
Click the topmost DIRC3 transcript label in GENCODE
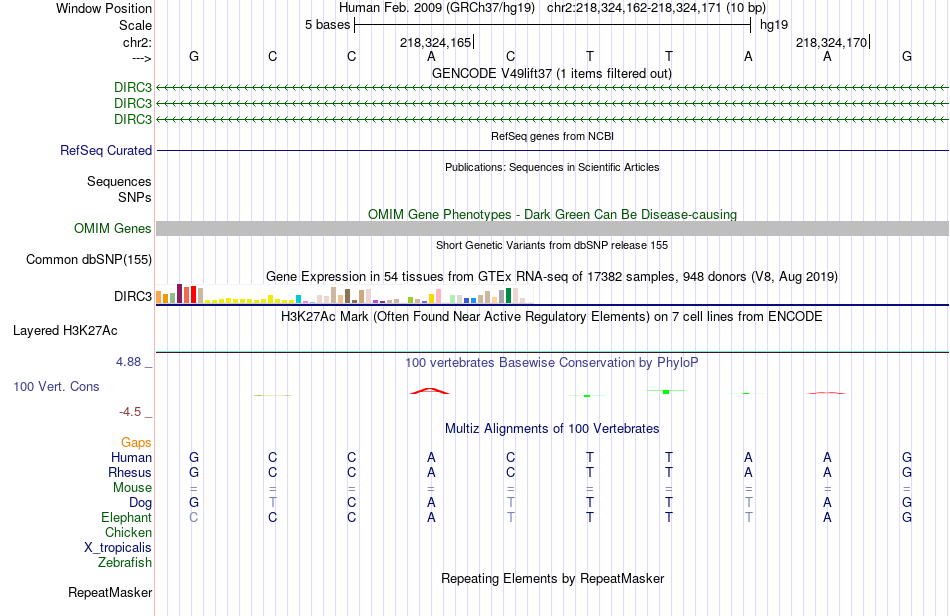pyautogui.click(x=133, y=87)
